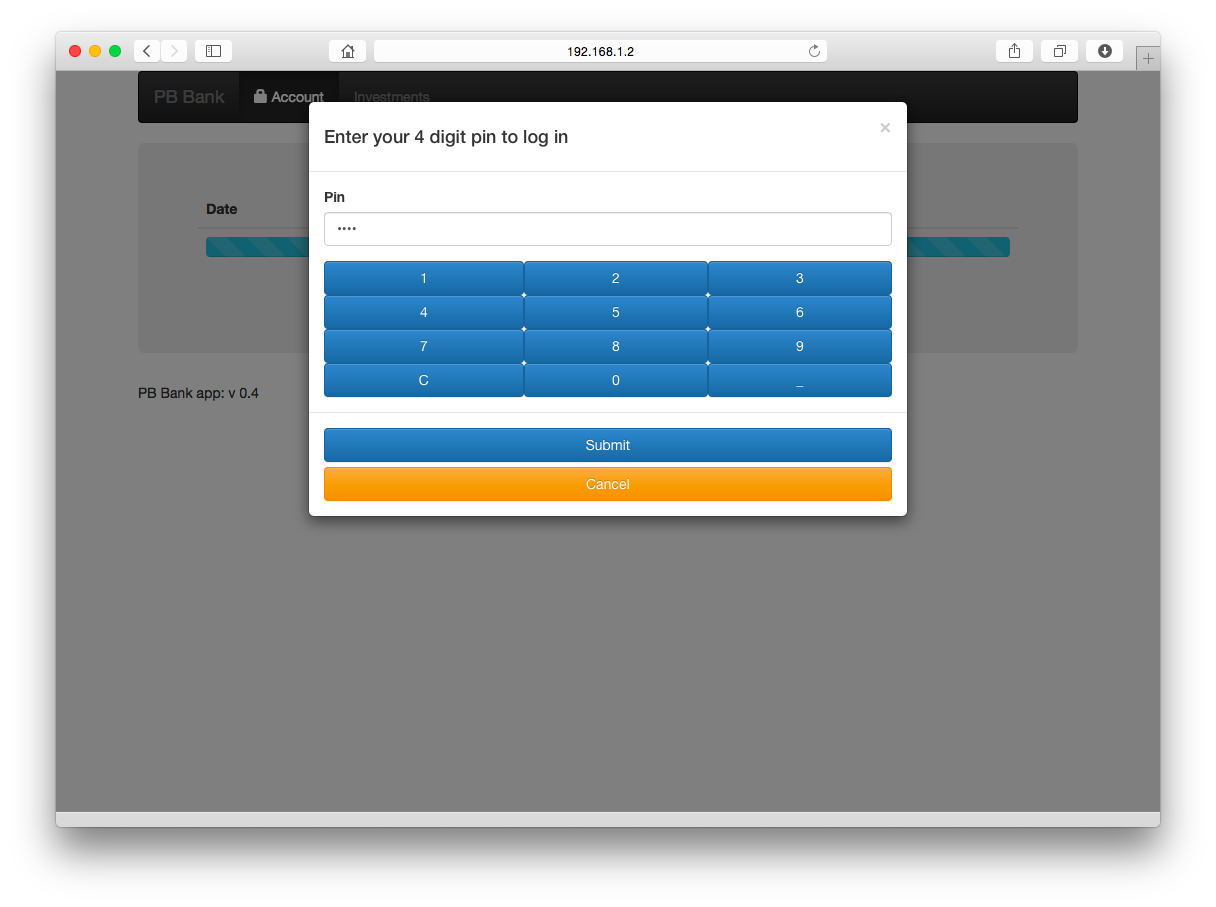The image size is (1216, 907).
Task: Open the Account tab in the navbar
Action: 289,97
